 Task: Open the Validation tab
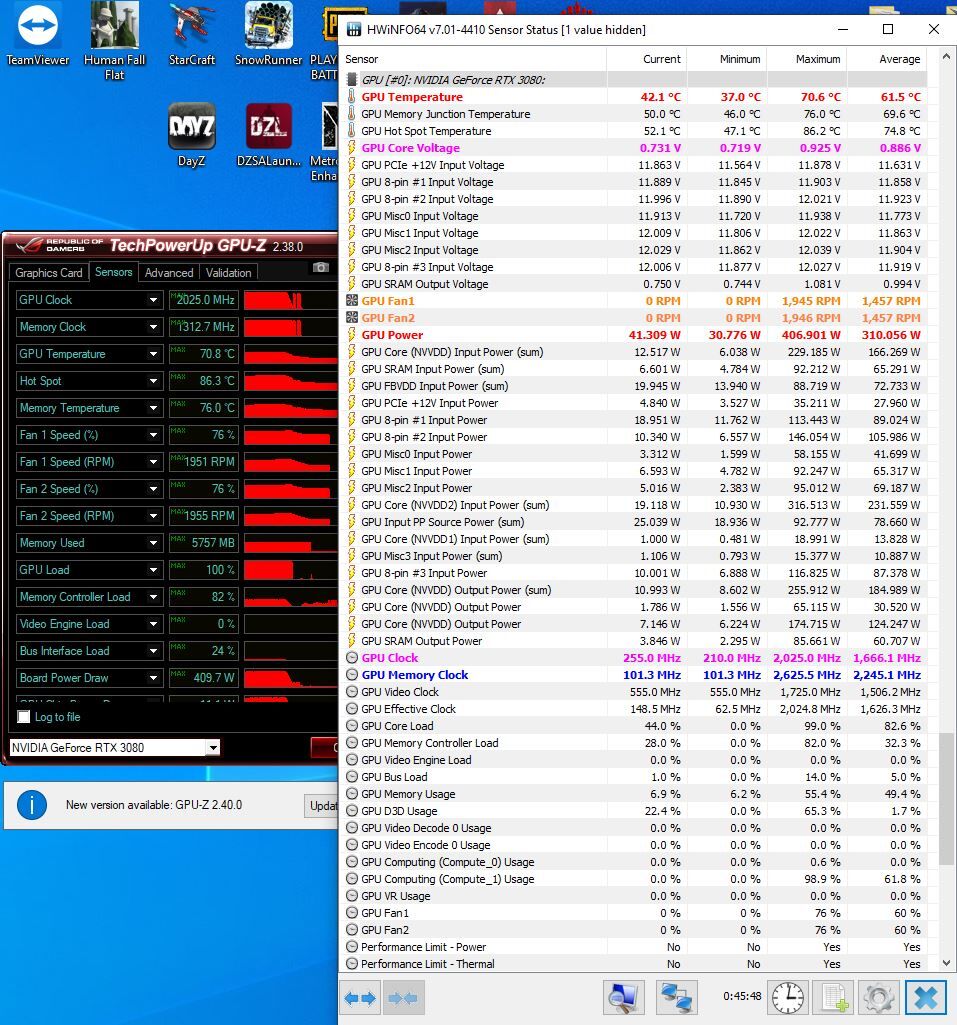pos(228,273)
